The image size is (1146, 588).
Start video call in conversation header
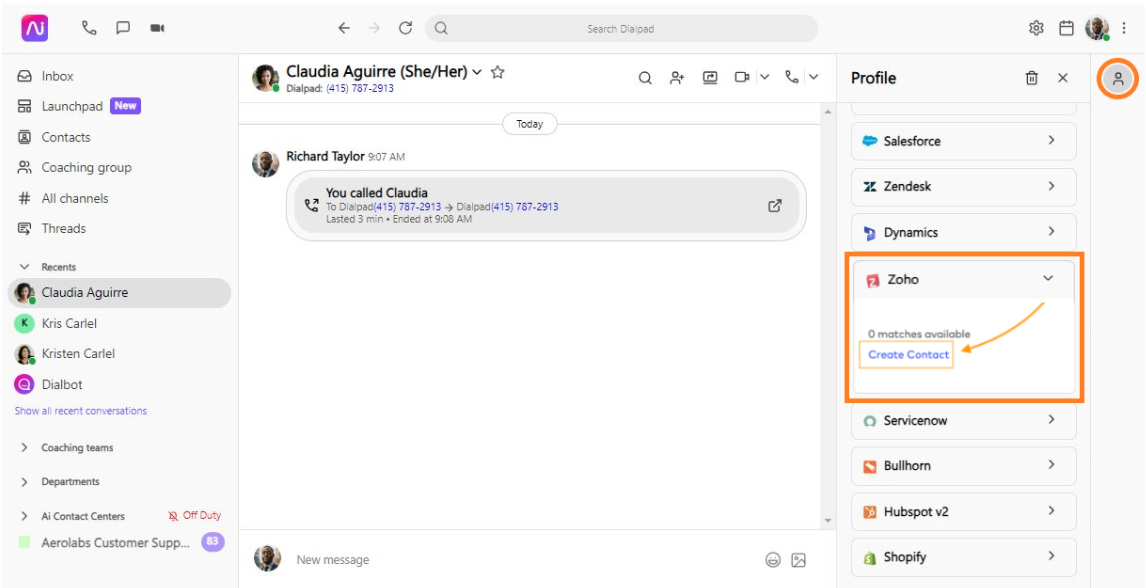pyautogui.click(x=743, y=77)
